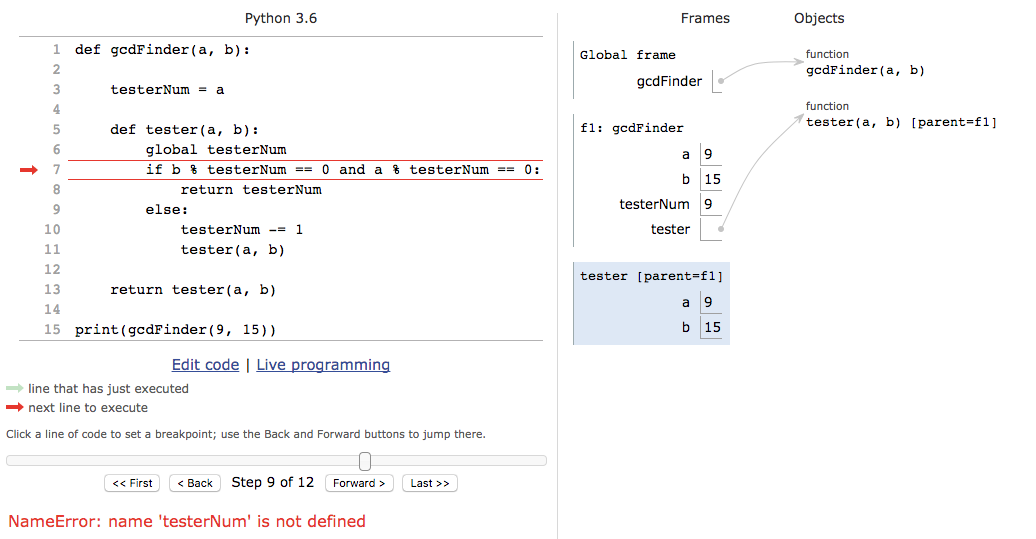Click line 13 return tester(a, b)
1036x539 pixels.
[x=192, y=290]
